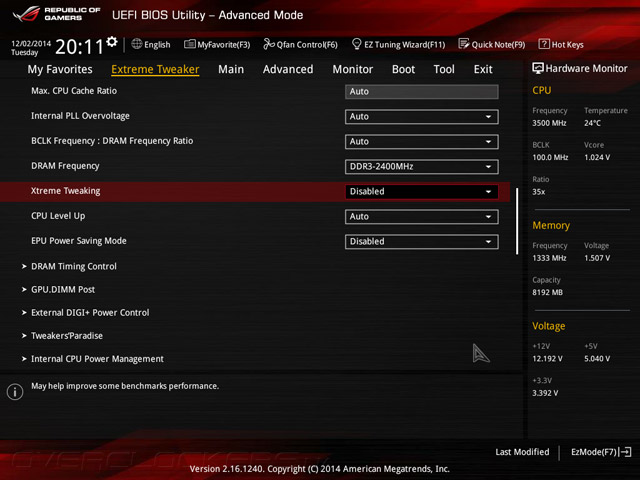Open Xtreme Tweaking Disabled dropdown
640x480 pixels.
422,192
